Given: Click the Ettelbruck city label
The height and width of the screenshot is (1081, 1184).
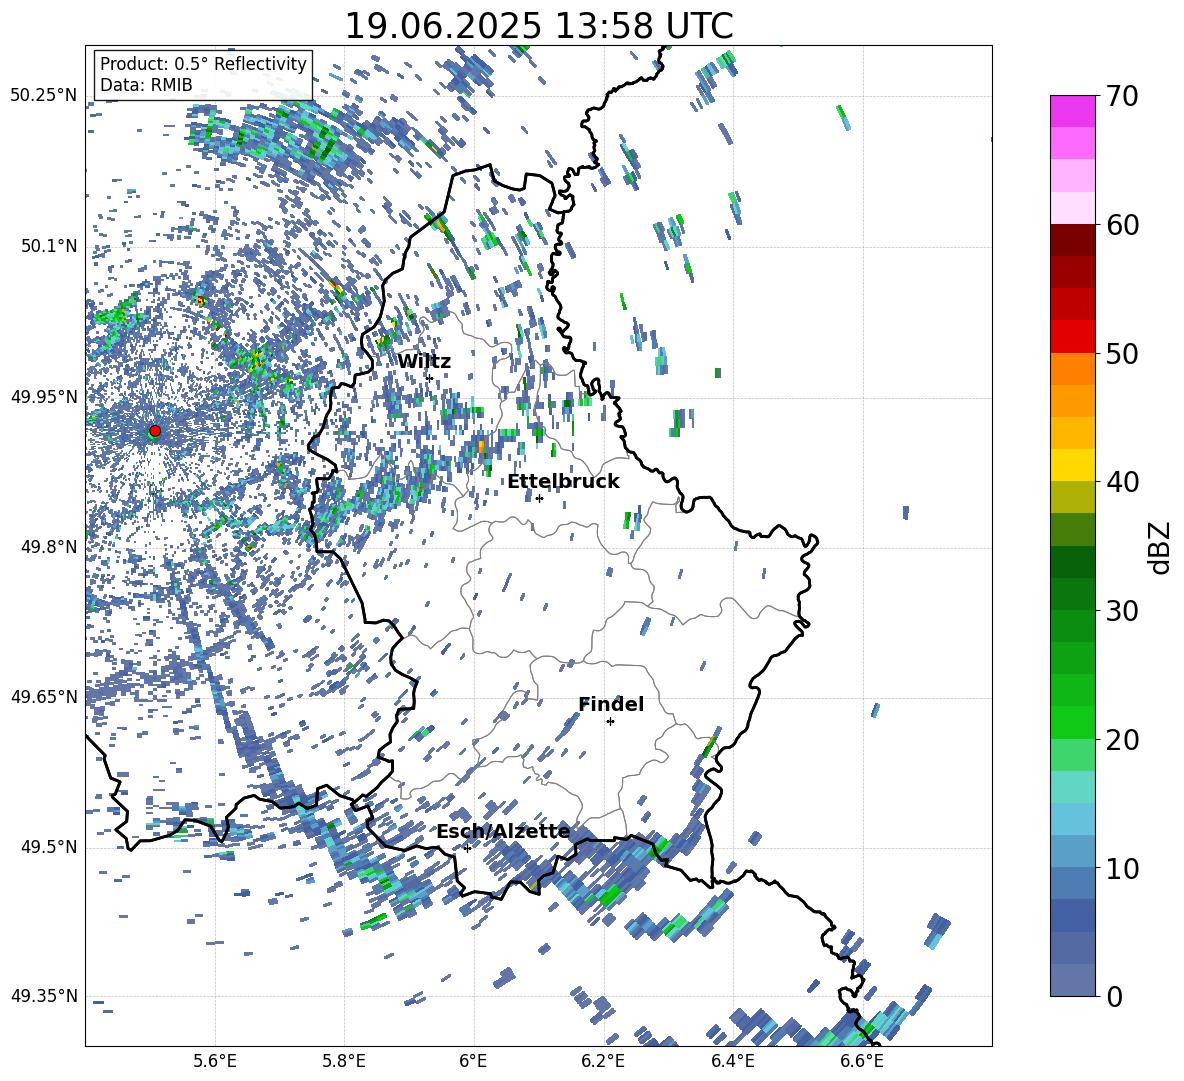Looking at the screenshot, I should click(x=563, y=482).
